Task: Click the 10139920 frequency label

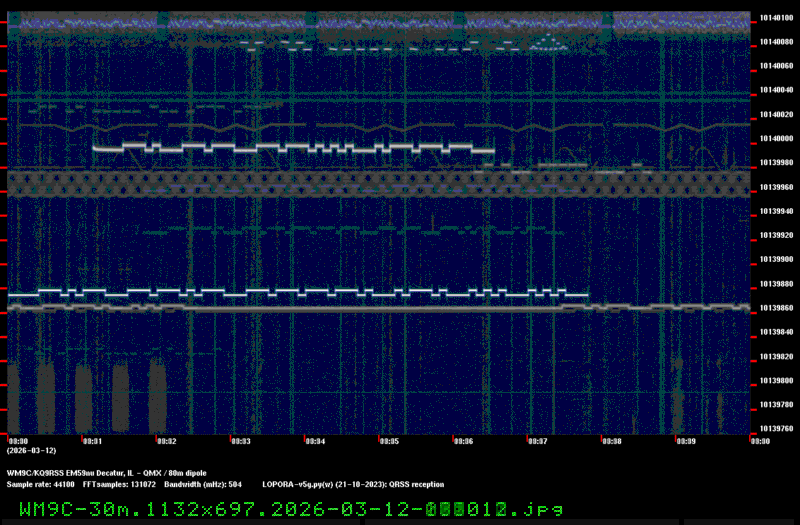Action: pos(776,235)
